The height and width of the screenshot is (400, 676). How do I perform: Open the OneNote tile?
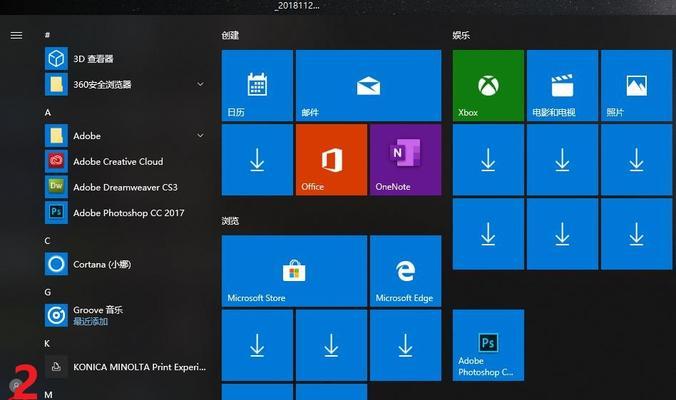406,159
